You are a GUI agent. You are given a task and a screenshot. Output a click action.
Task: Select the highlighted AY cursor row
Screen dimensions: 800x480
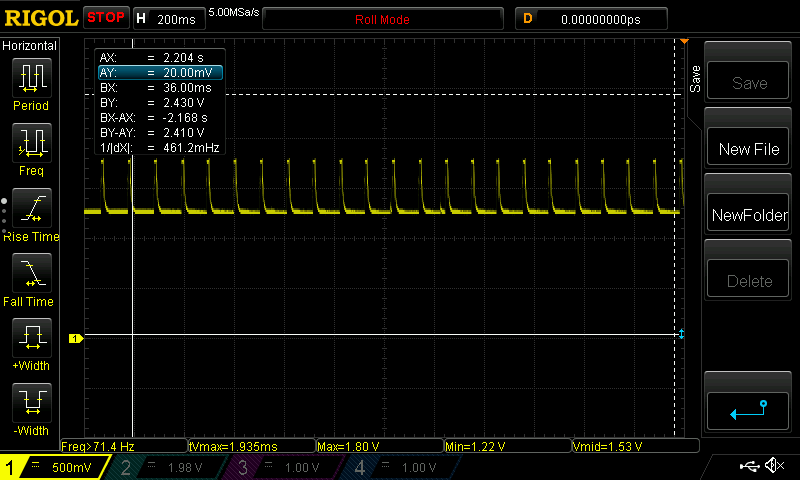point(160,72)
